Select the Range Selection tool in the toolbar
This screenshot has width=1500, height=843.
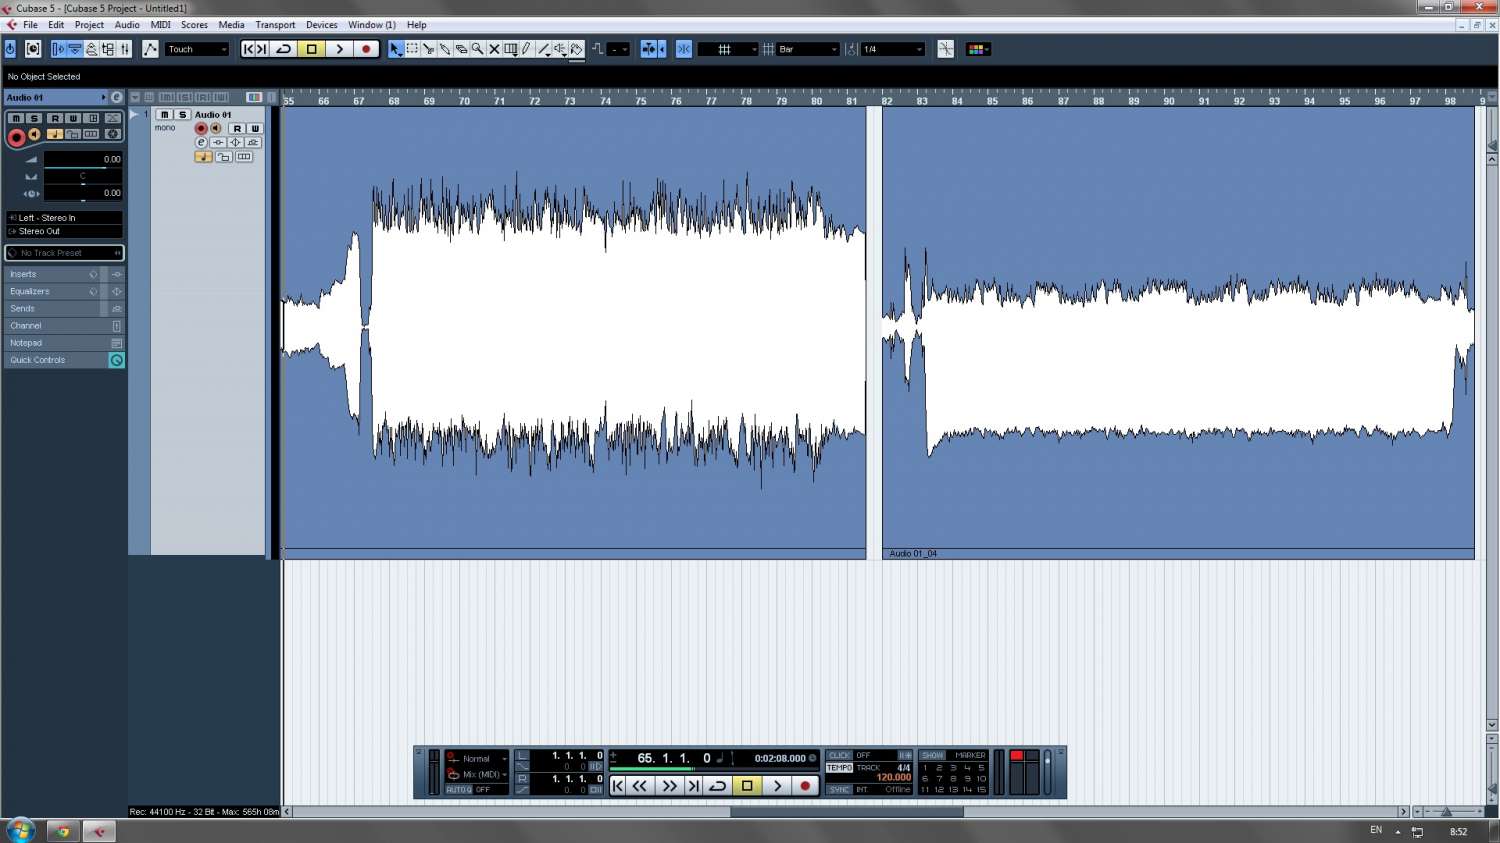(x=412, y=49)
